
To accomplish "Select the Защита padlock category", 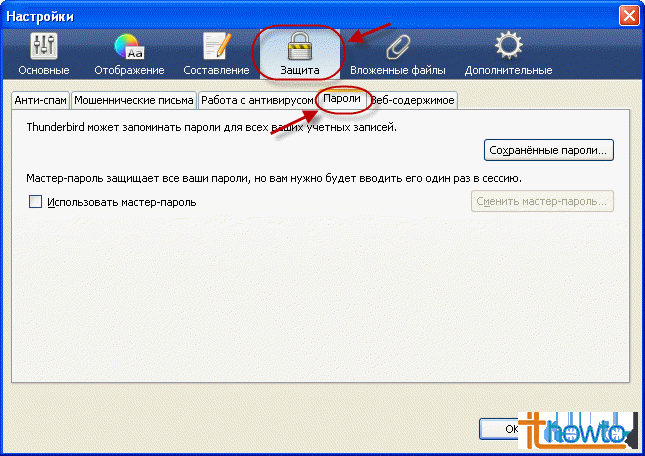I will tap(299, 55).
